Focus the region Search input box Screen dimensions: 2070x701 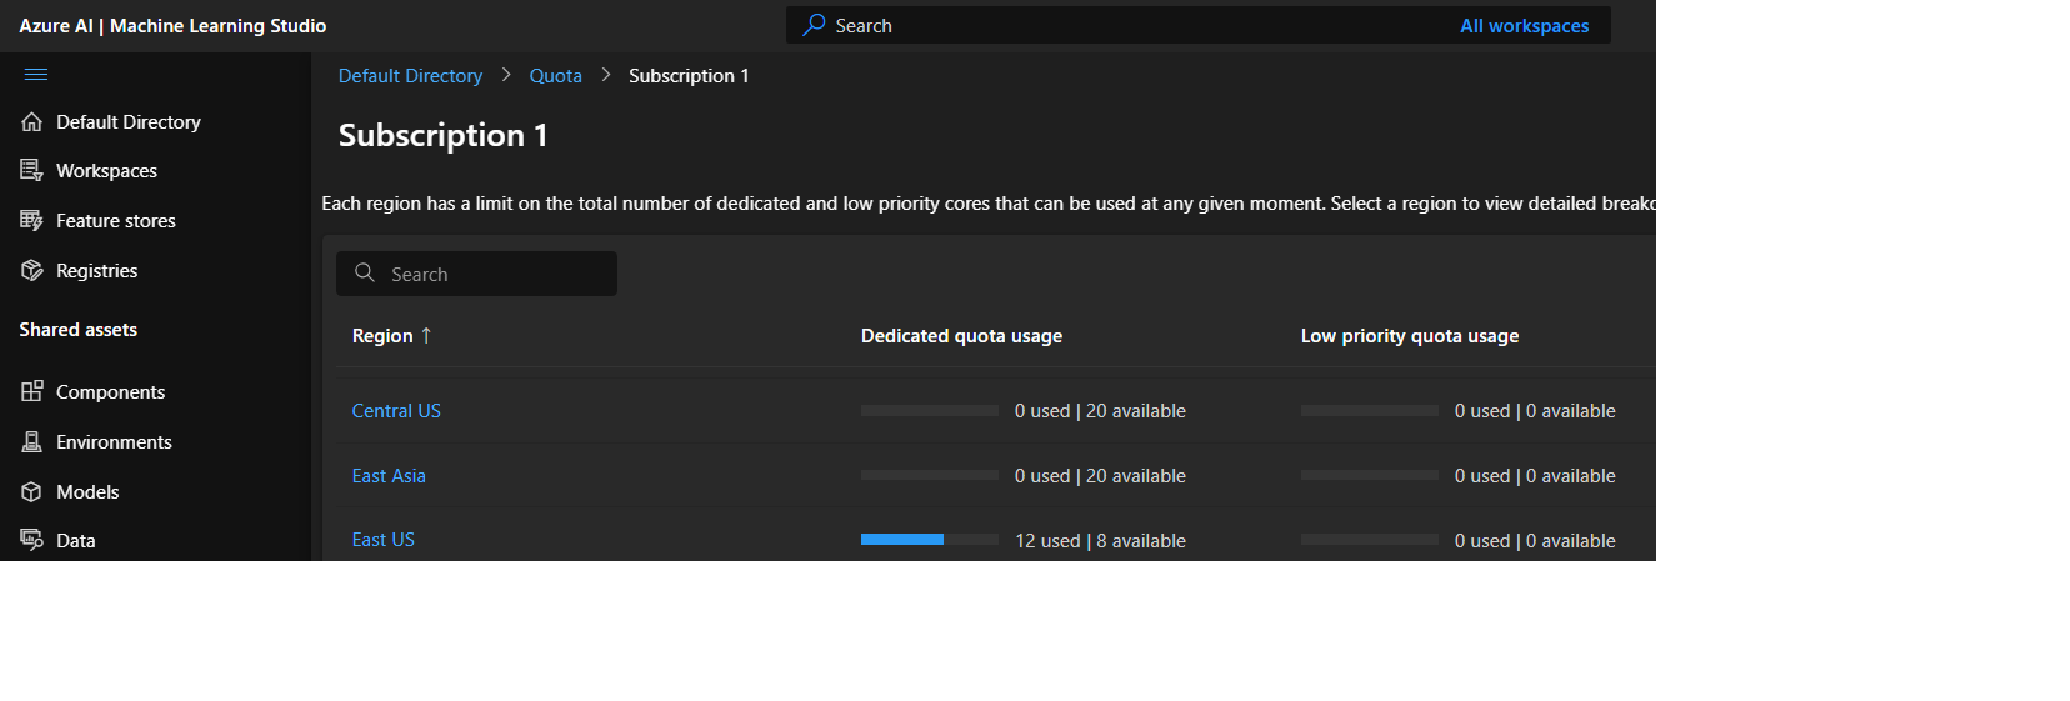click(x=476, y=273)
